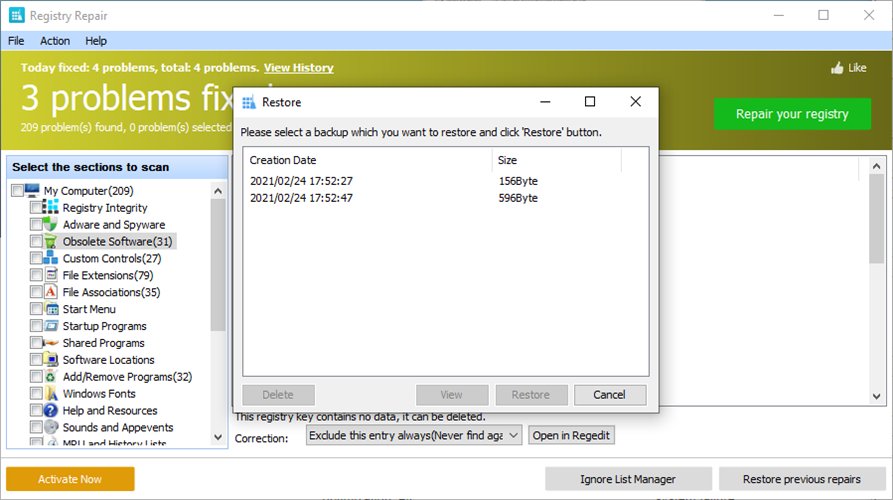Click the Open in Regedit button
893x500 pixels.
click(x=571, y=436)
